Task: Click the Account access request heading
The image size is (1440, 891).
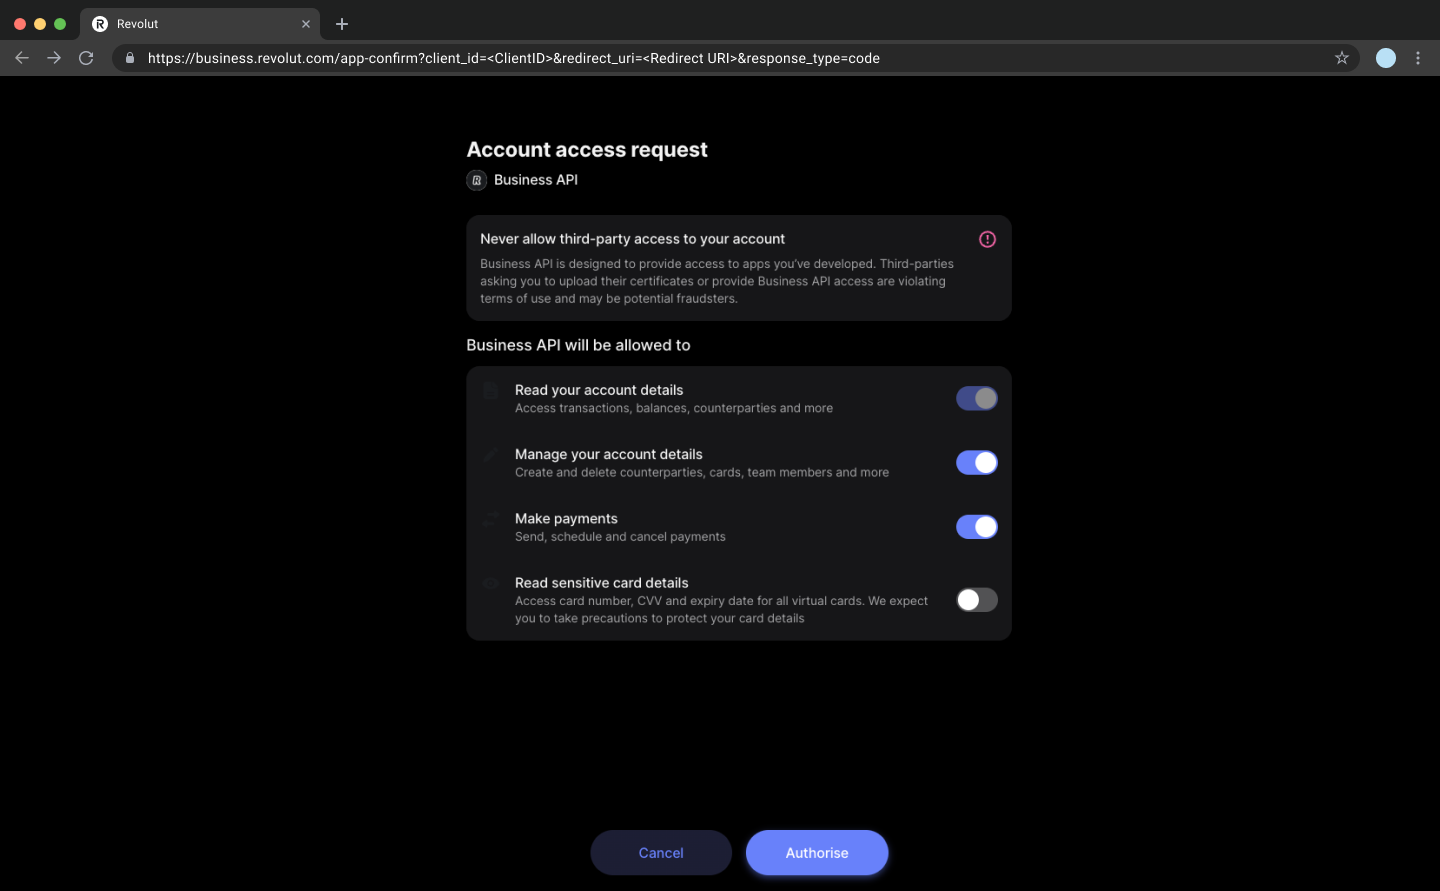Action: click(587, 149)
